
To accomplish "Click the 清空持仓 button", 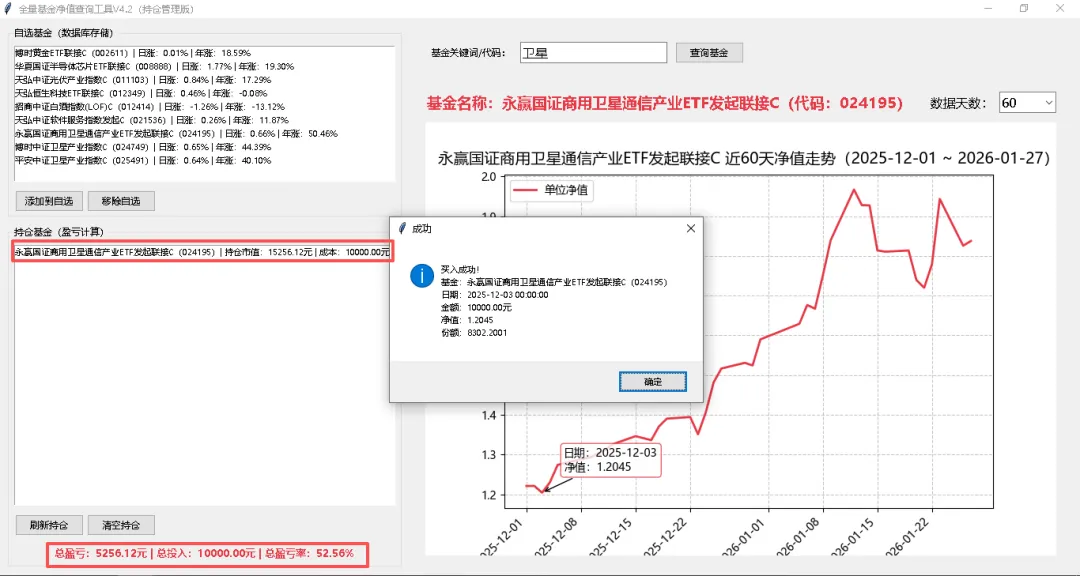I will tap(121, 525).
